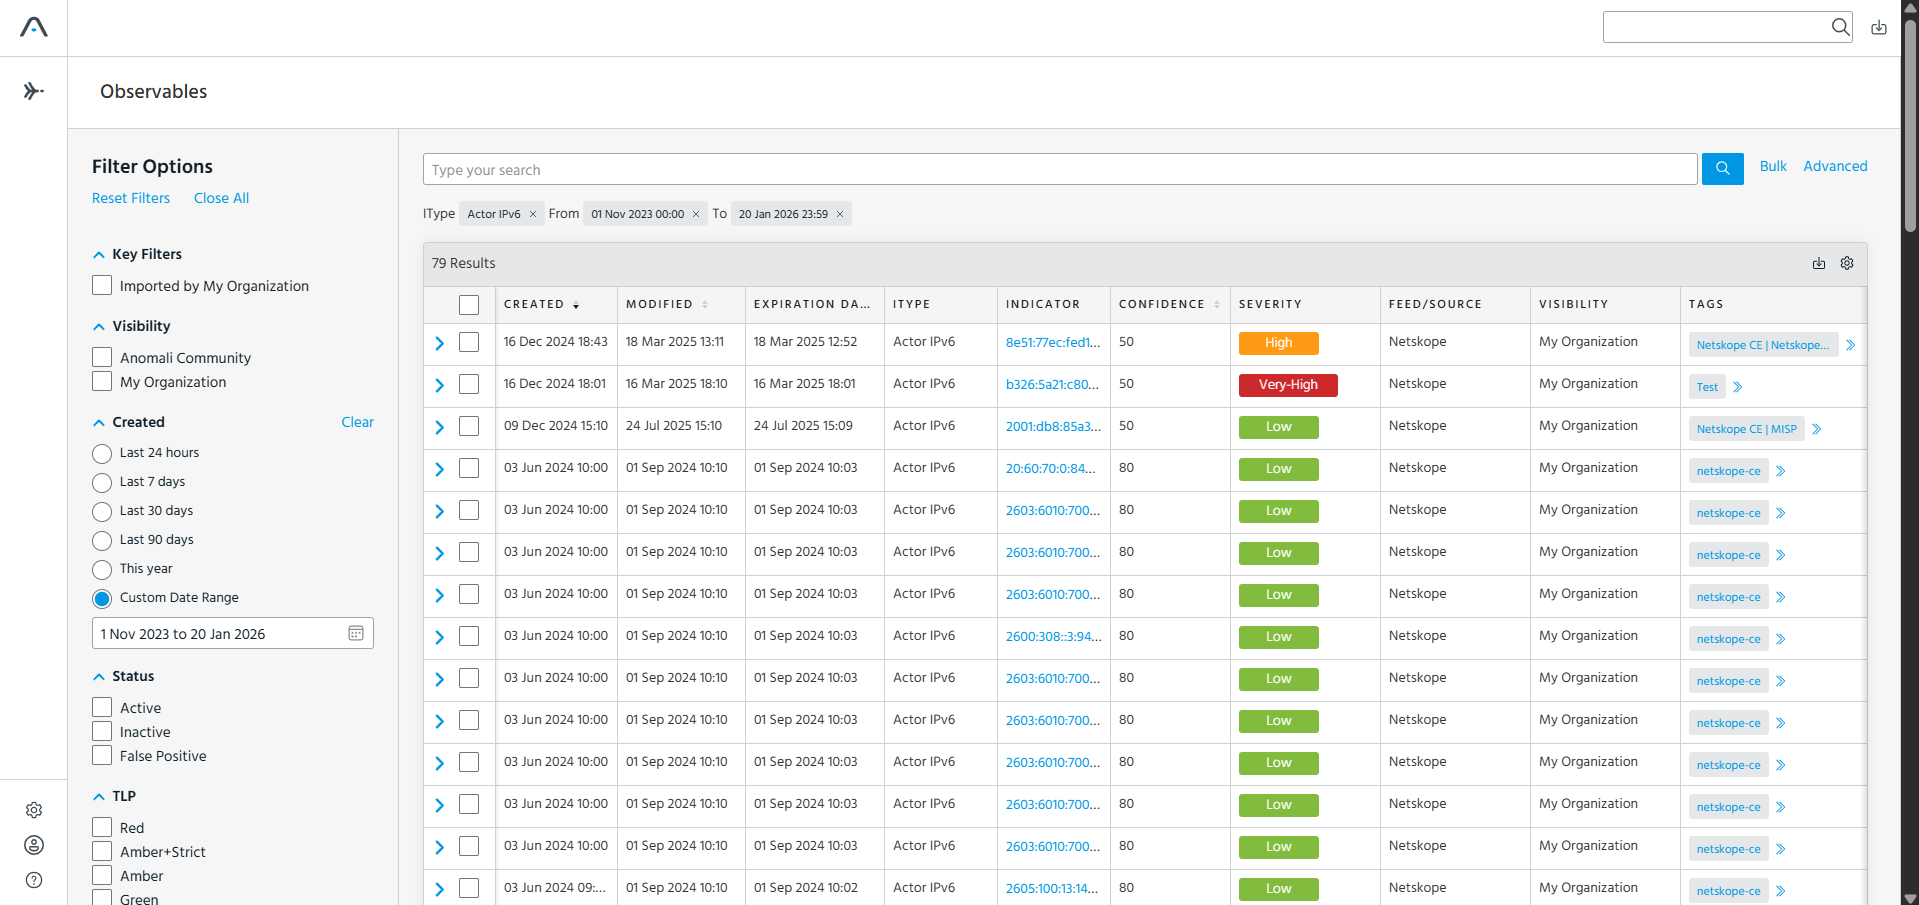Click the blue search magnifier button
The image size is (1919, 905).
(x=1722, y=169)
